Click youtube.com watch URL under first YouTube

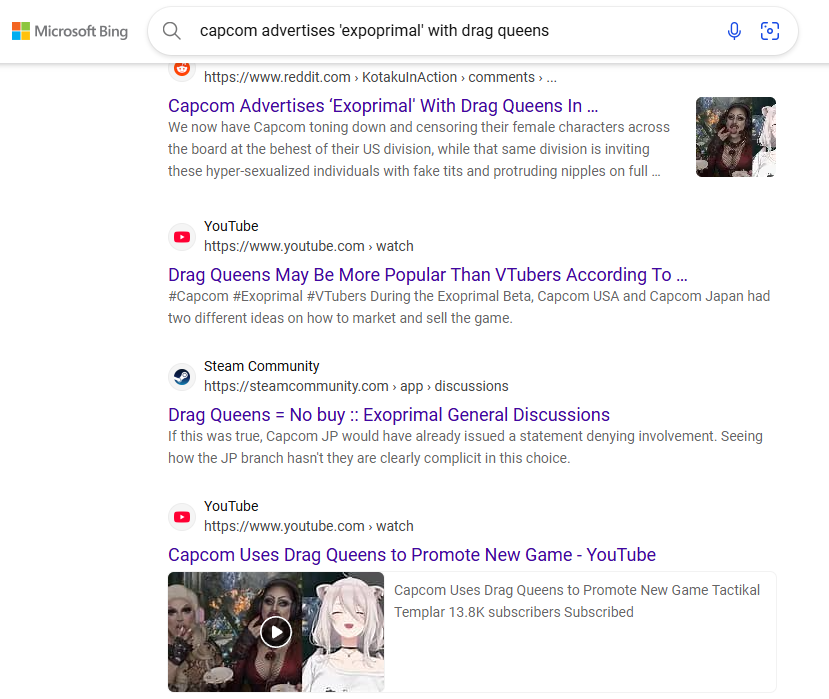click(x=309, y=246)
